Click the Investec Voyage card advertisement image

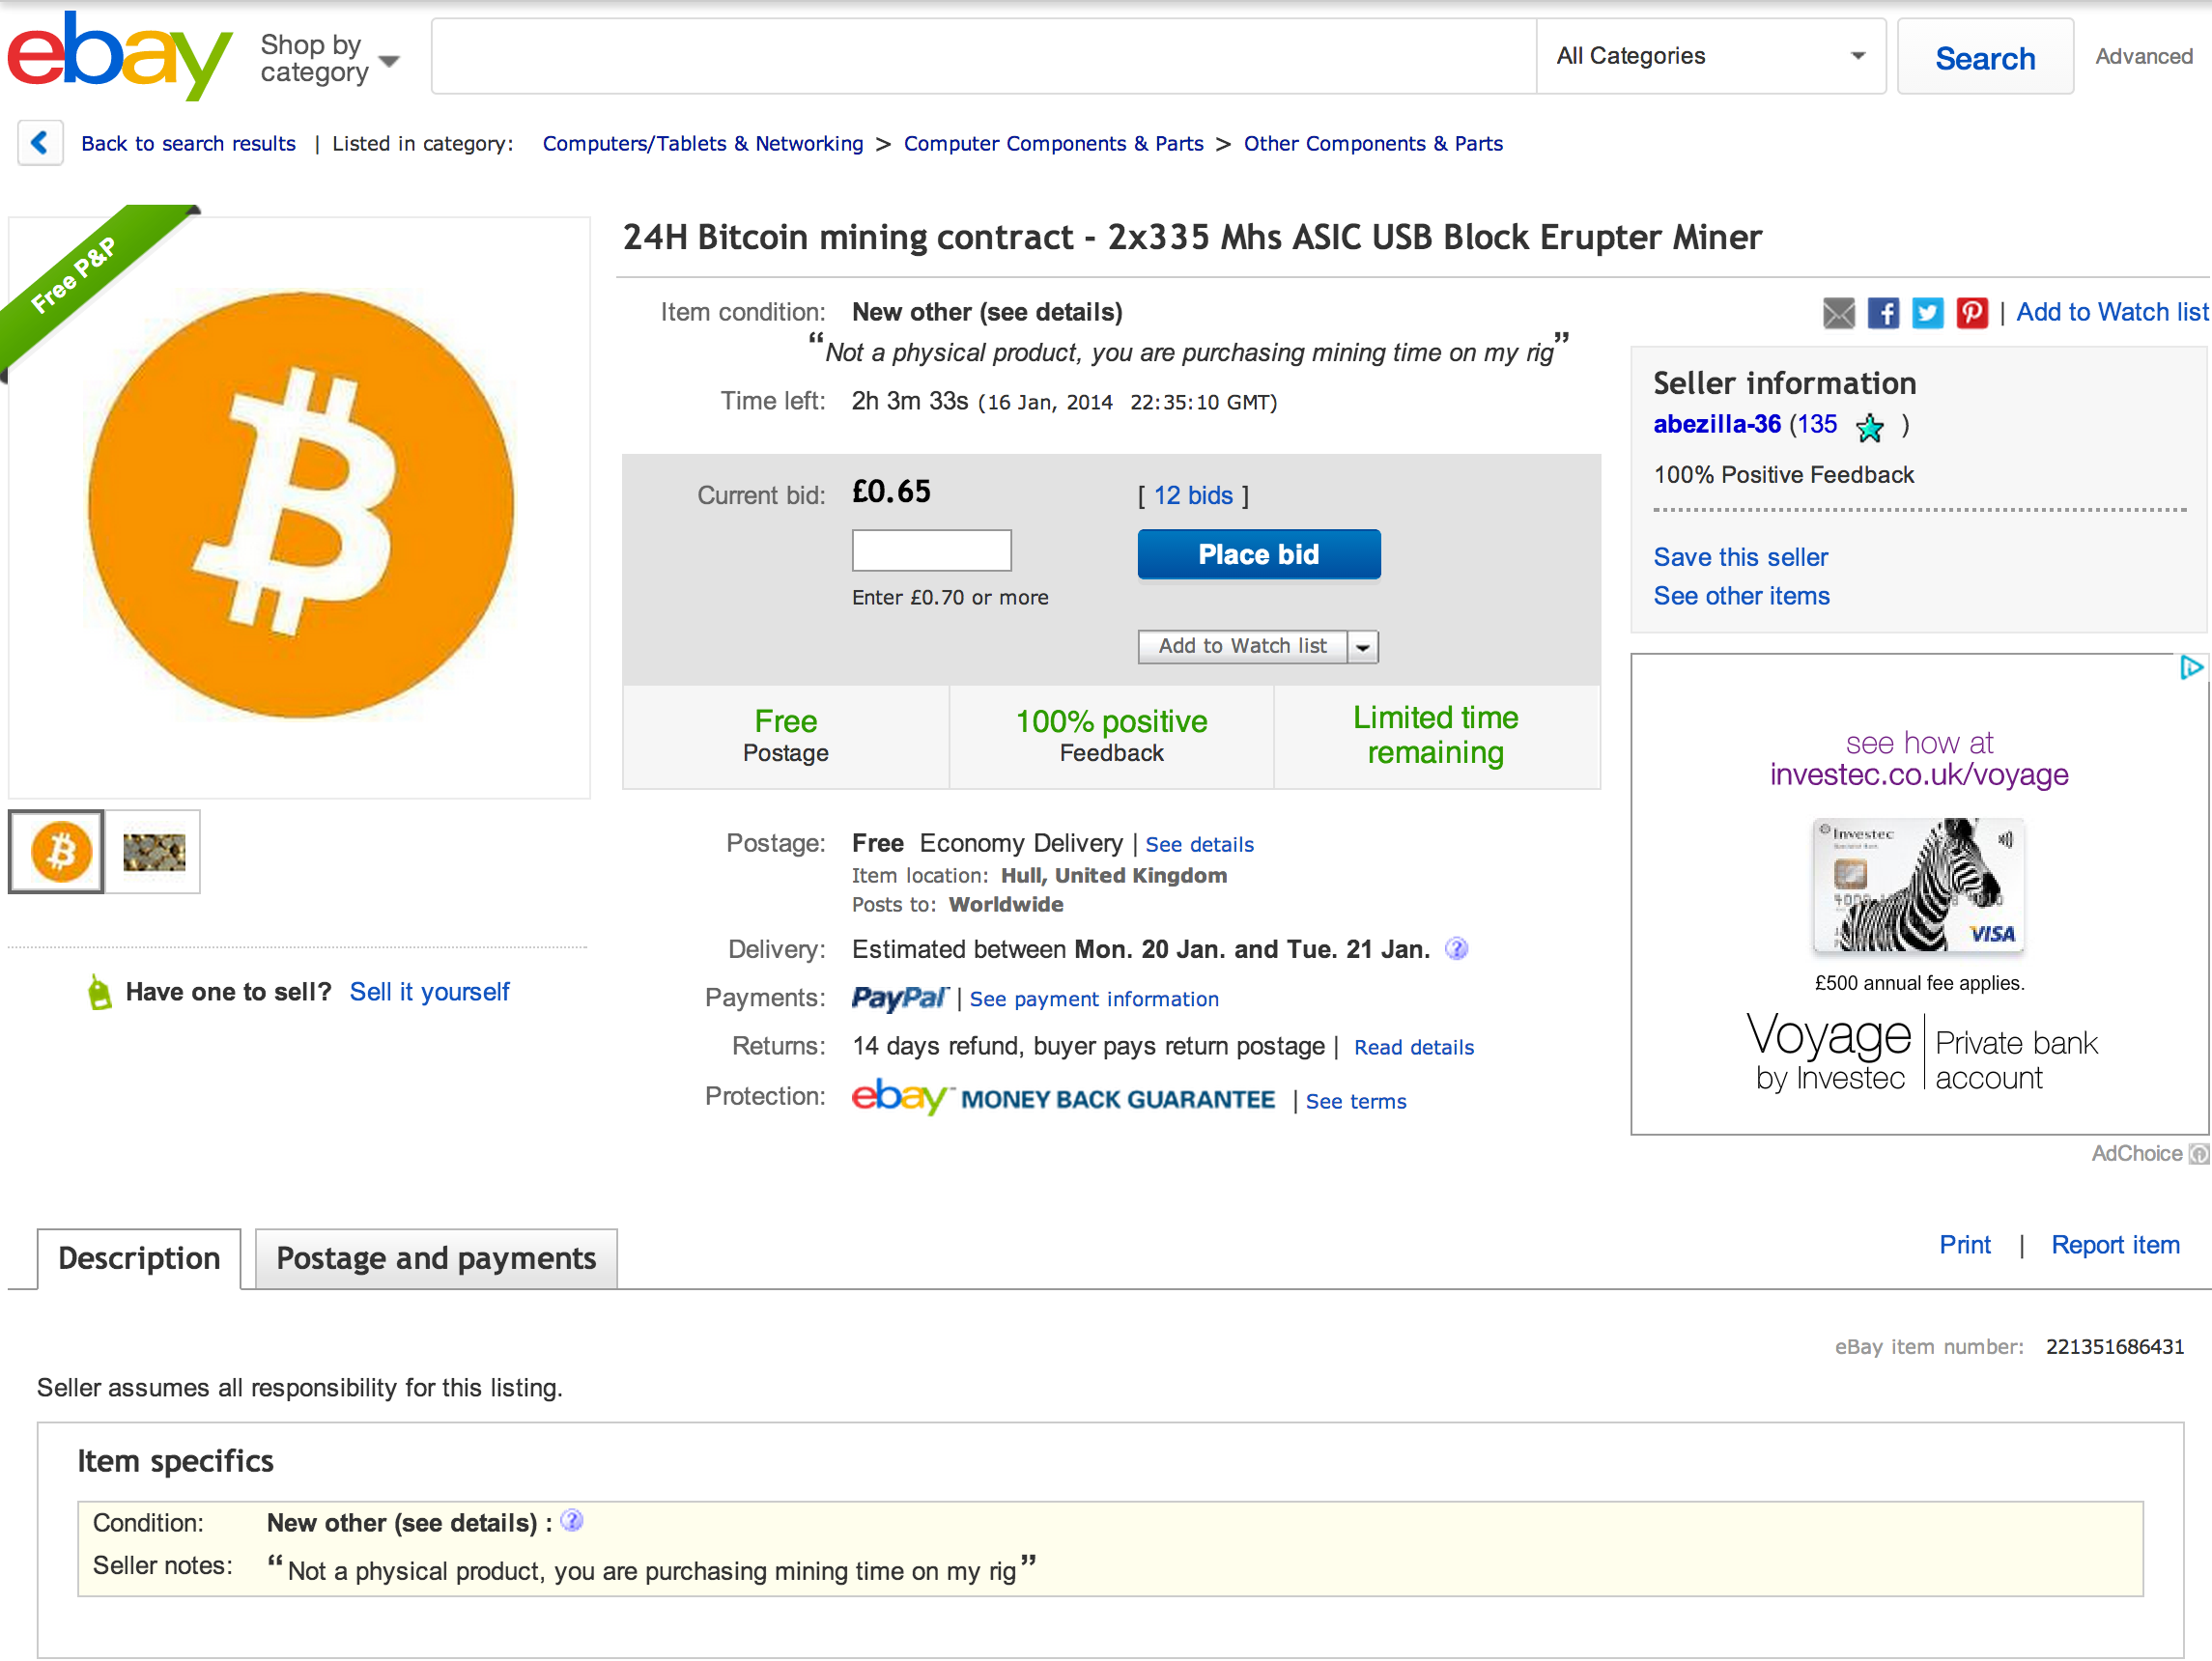[1918, 885]
